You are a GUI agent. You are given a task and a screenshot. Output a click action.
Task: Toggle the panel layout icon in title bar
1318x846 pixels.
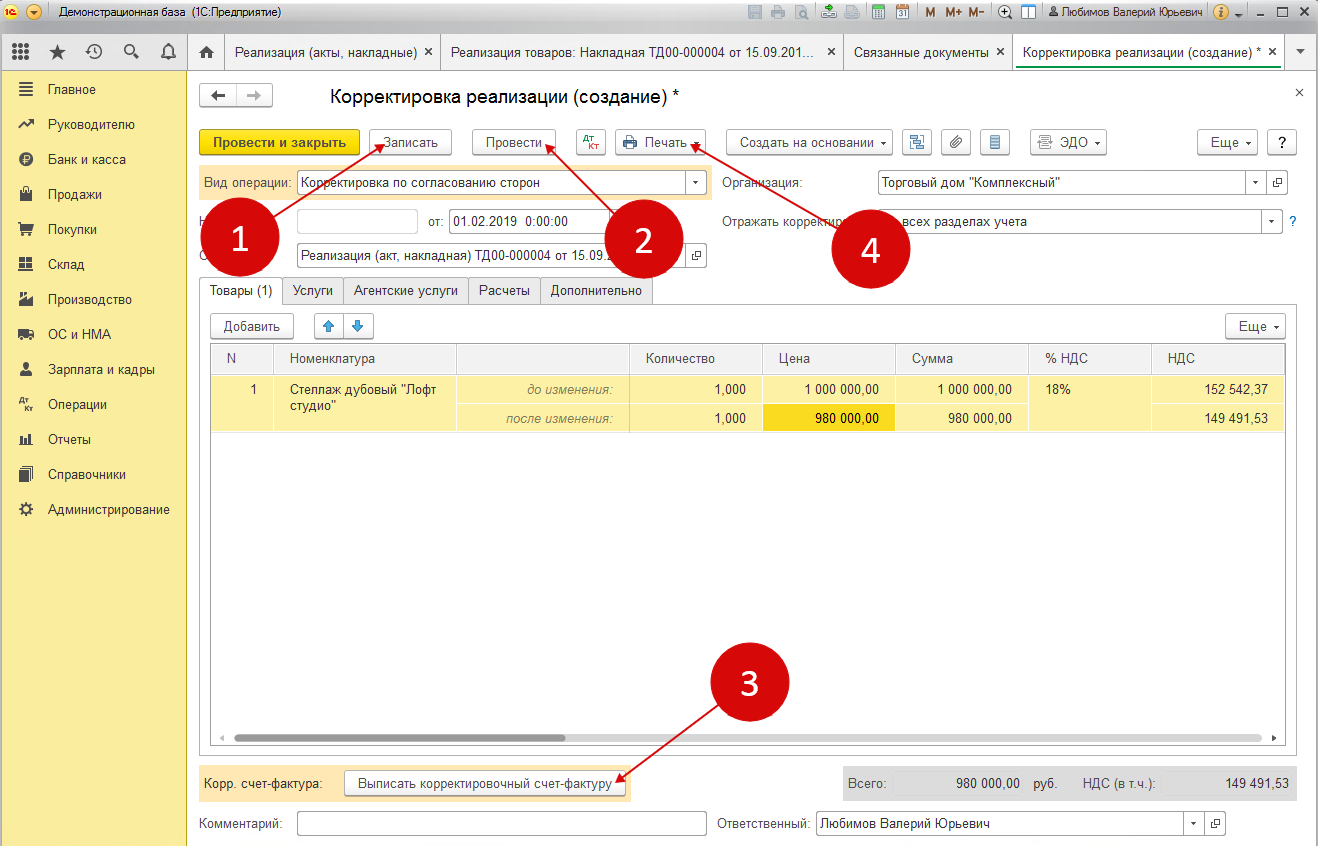[x=1028, y=12]
